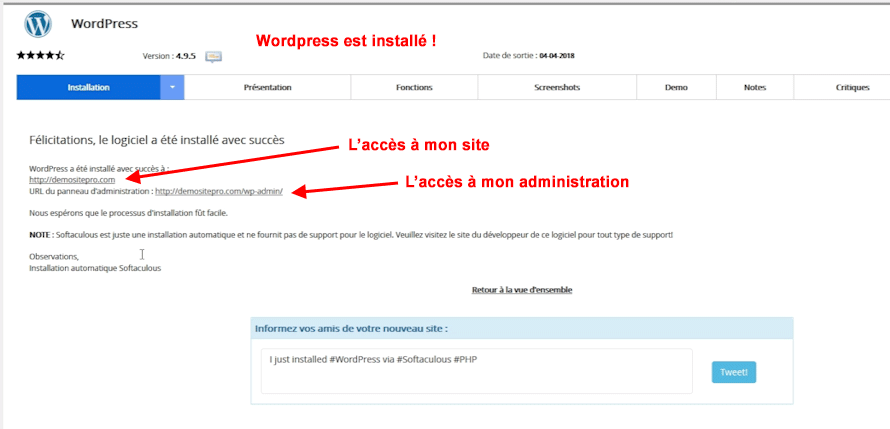View the Screenshots tab
The height and width of the screenshot is (429, 890).
tap(557, 87)
